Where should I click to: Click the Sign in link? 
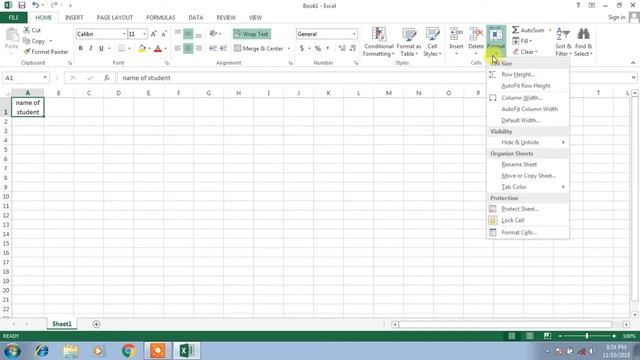click(616, 17)
